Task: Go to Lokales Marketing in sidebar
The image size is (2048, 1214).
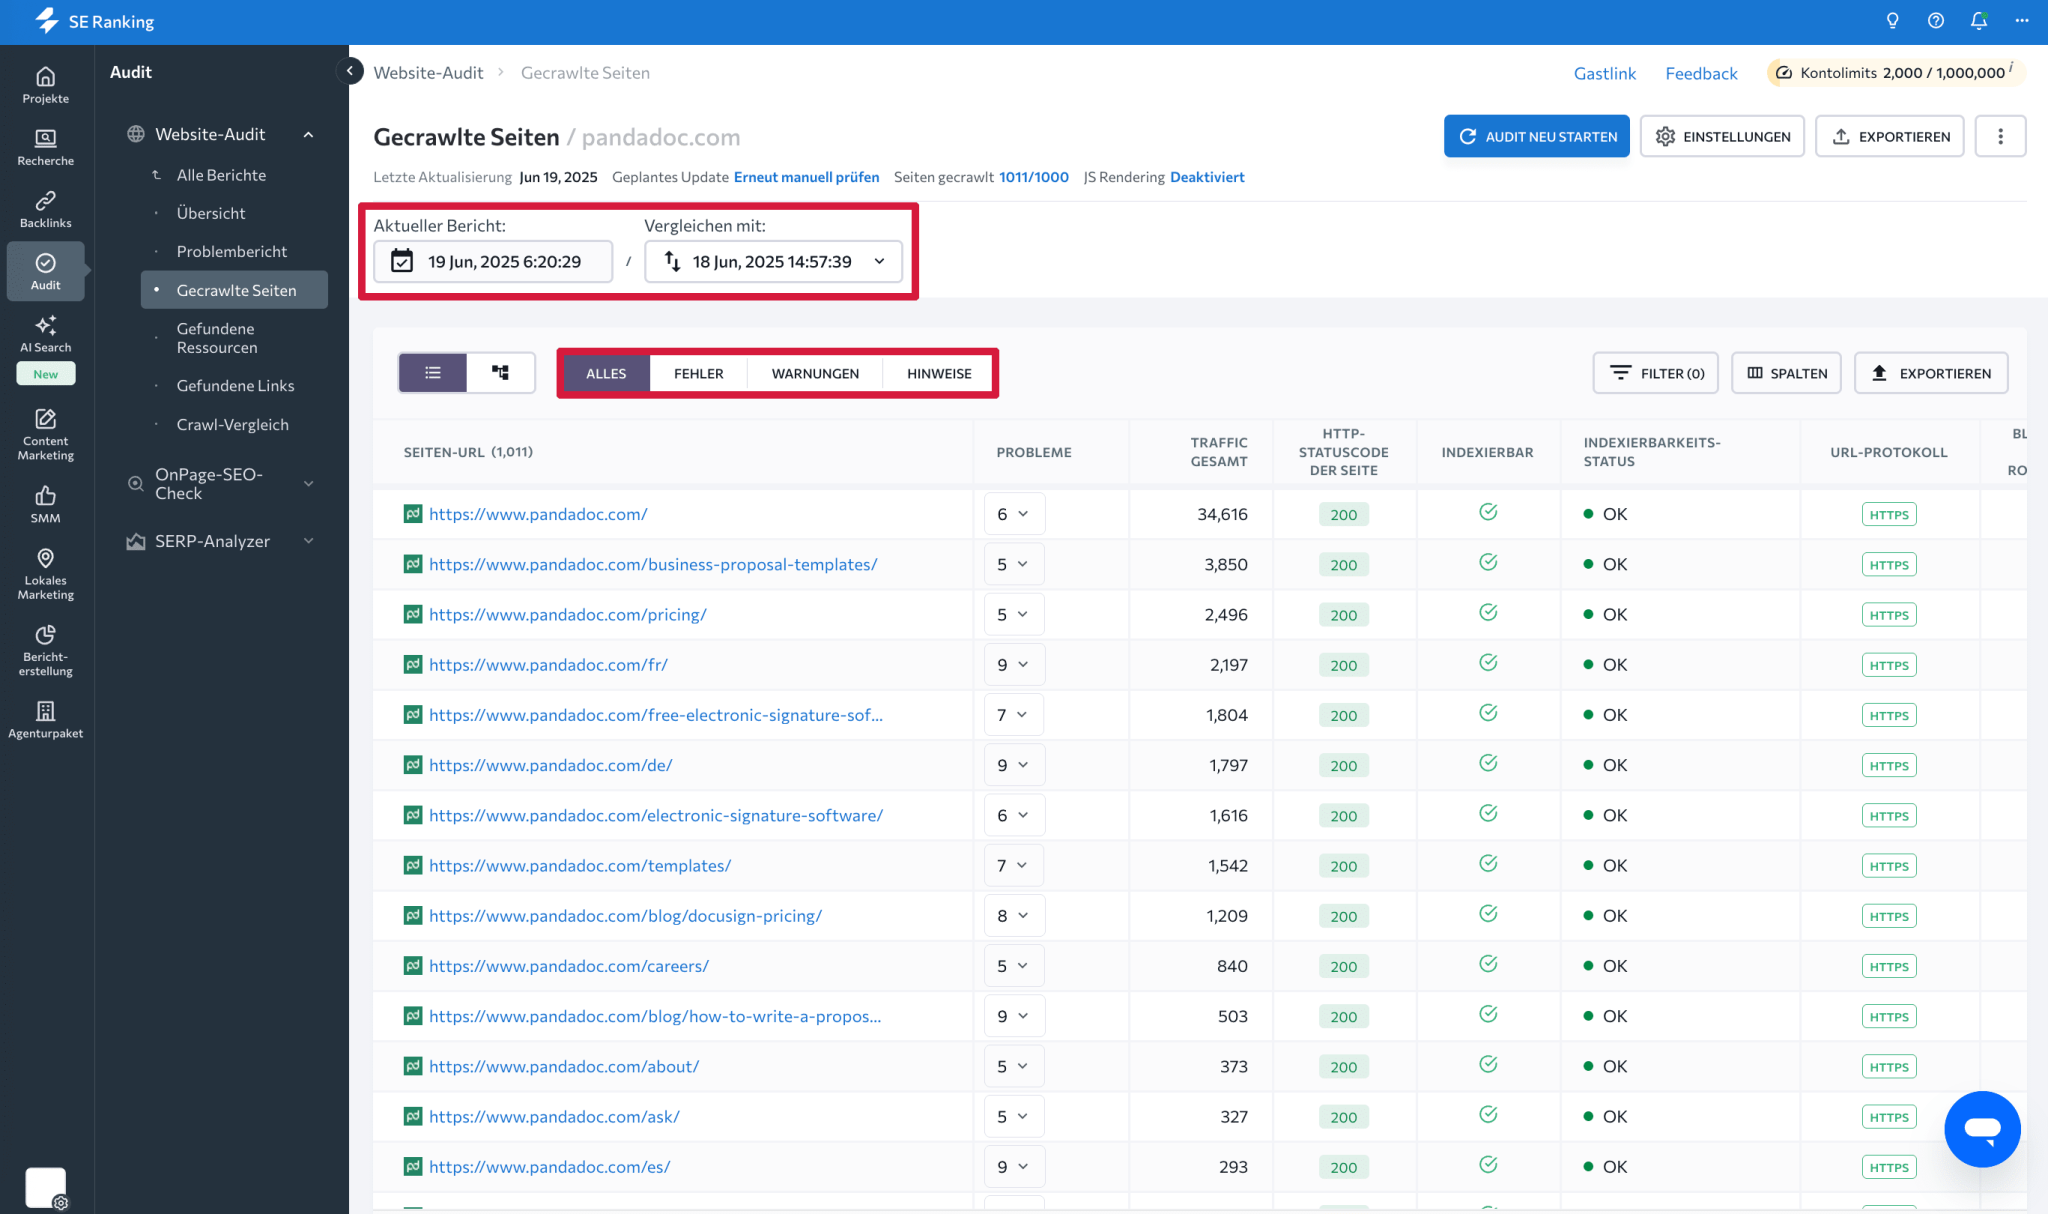Action: 45,574
